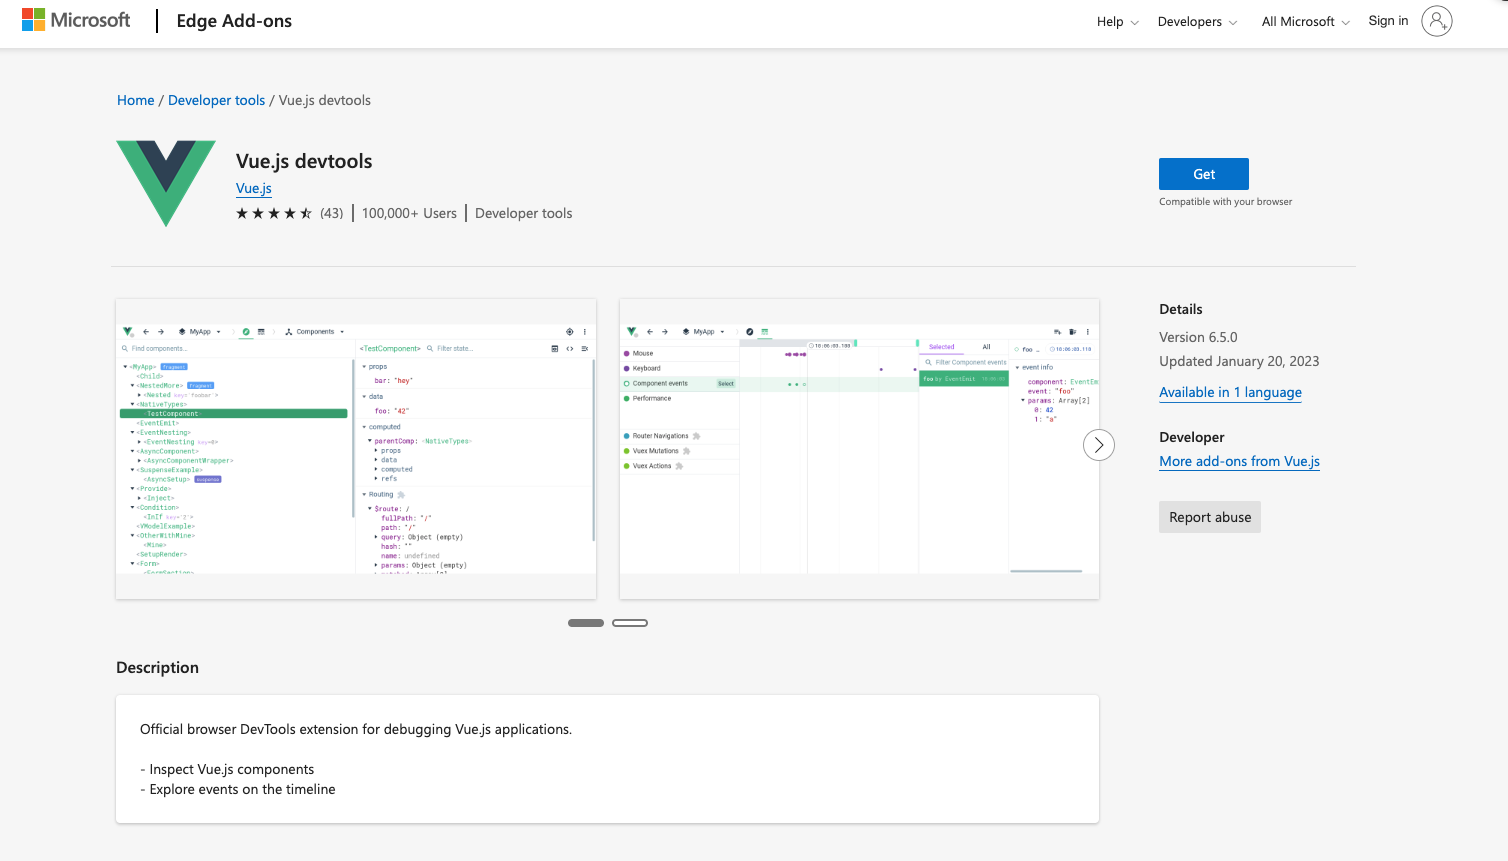Click the user account avatar icon
The height and width of the screenshot is (861, 1508).
[x=1436, y=21]
